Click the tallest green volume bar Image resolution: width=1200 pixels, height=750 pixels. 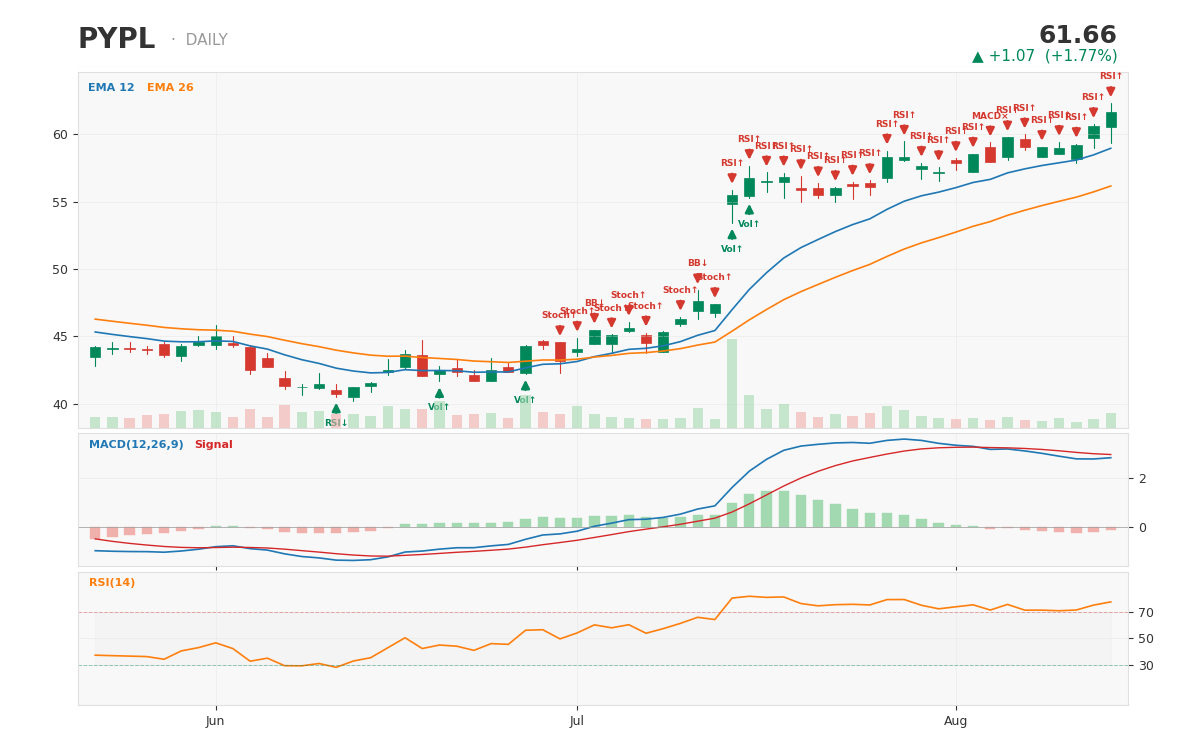[732, 383]
